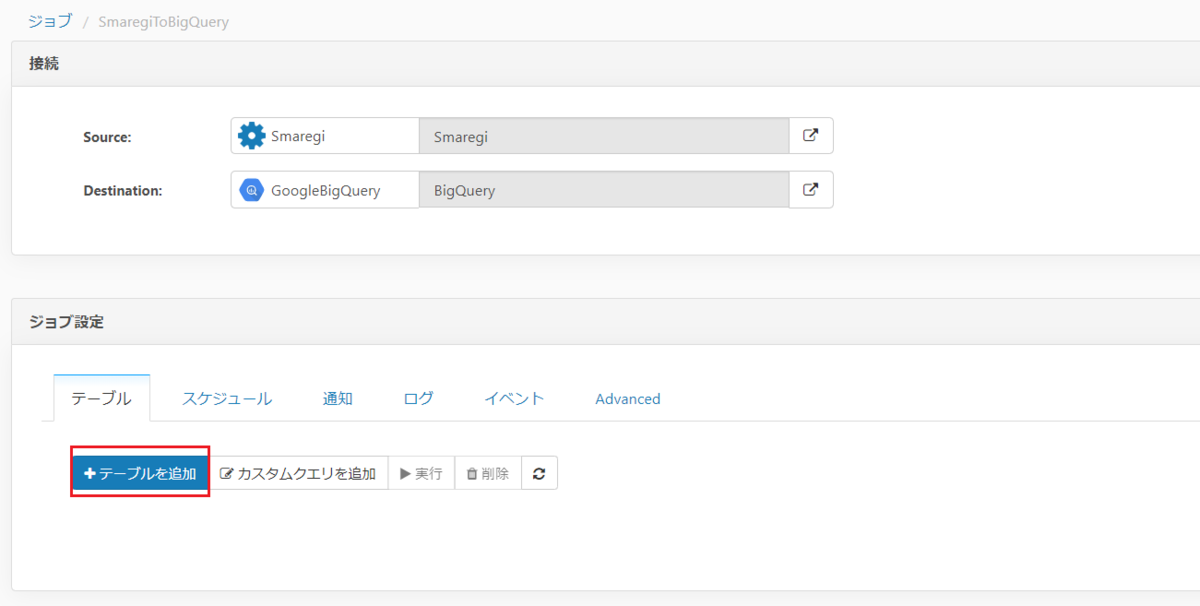Click the BigQuery destination connection name field
The width and height of the screenshot is (1200, 606).
[x=604, y=189]
